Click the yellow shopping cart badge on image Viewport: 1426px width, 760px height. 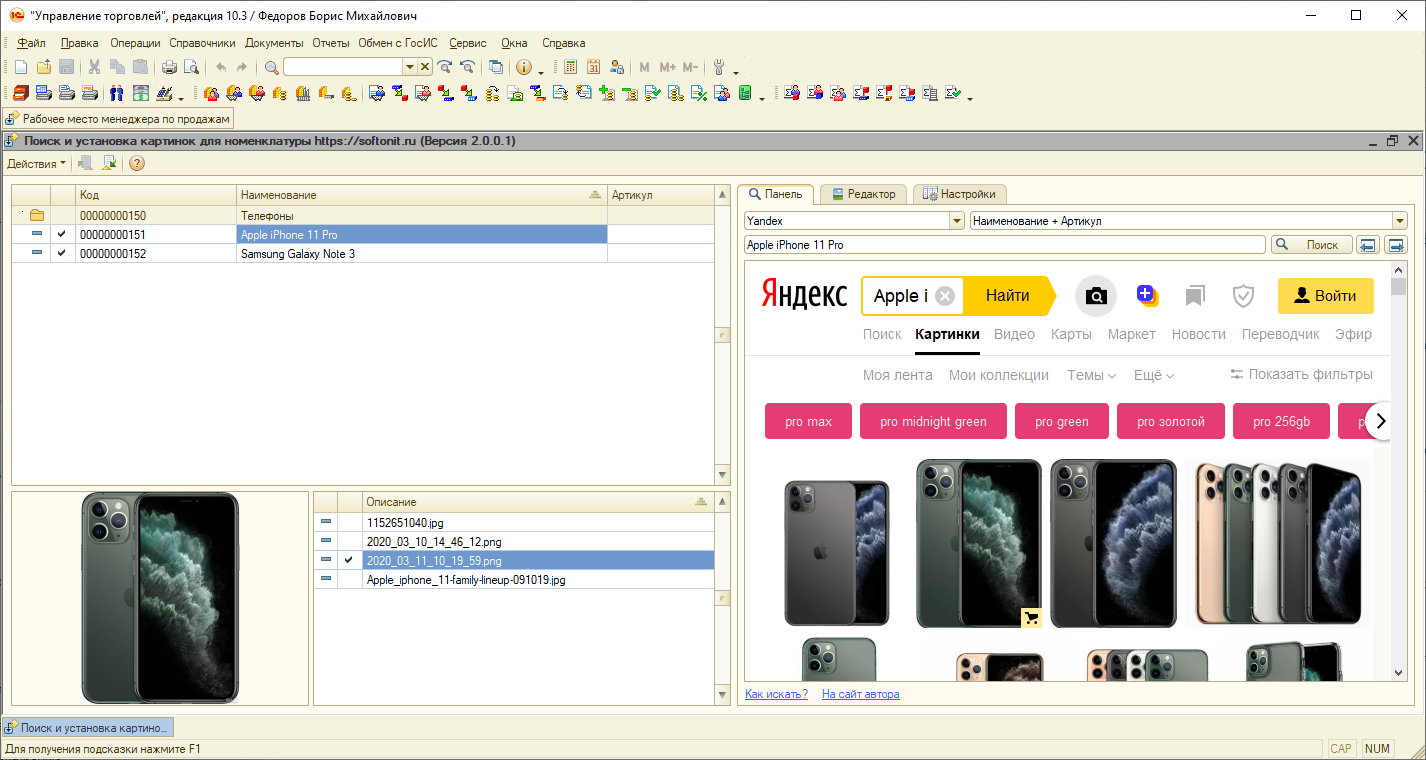pyautogui.click(x=1032, y=618)
